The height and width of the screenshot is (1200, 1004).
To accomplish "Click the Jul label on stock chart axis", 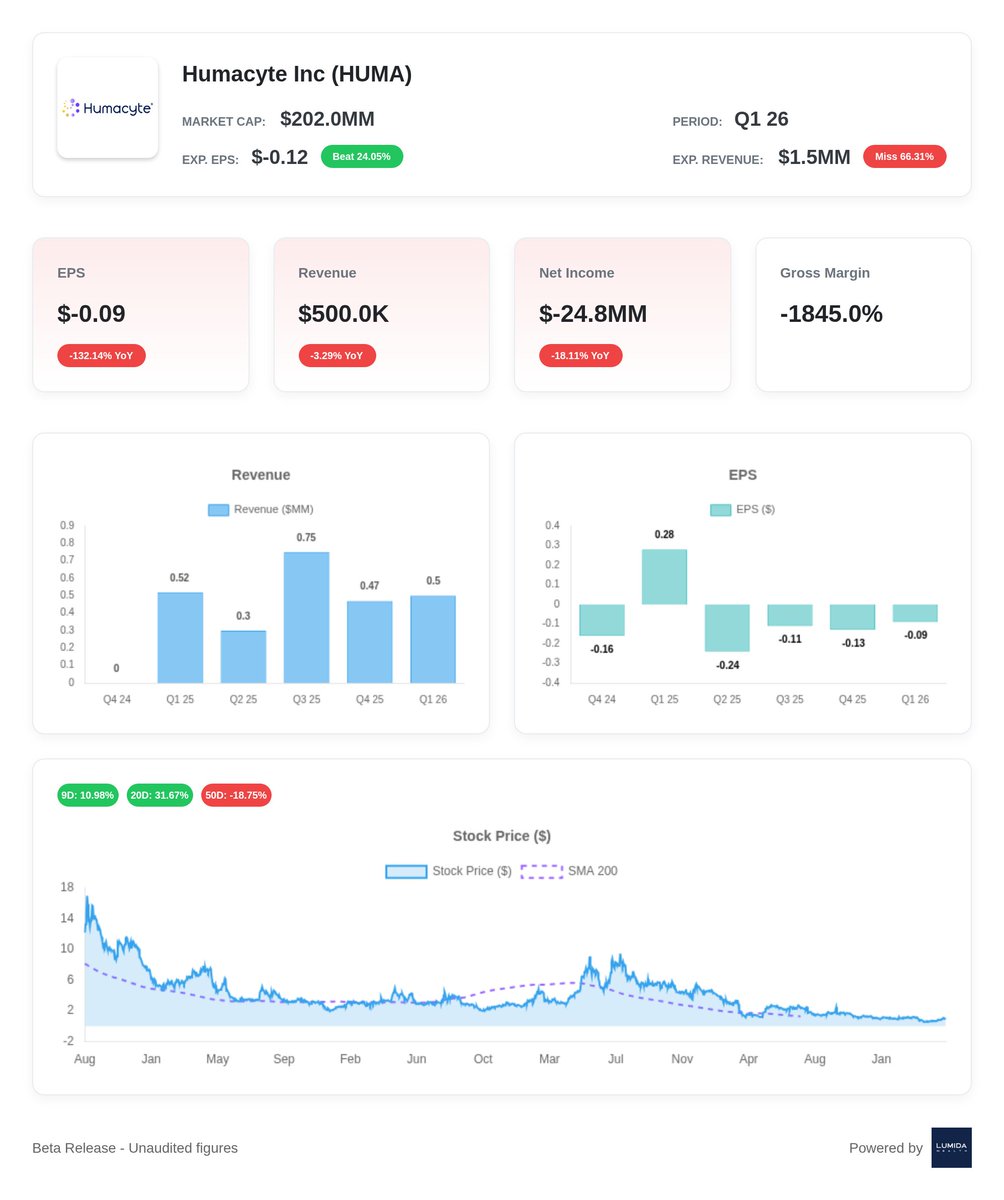I will pyautogui.click(x=616, y=1059).
